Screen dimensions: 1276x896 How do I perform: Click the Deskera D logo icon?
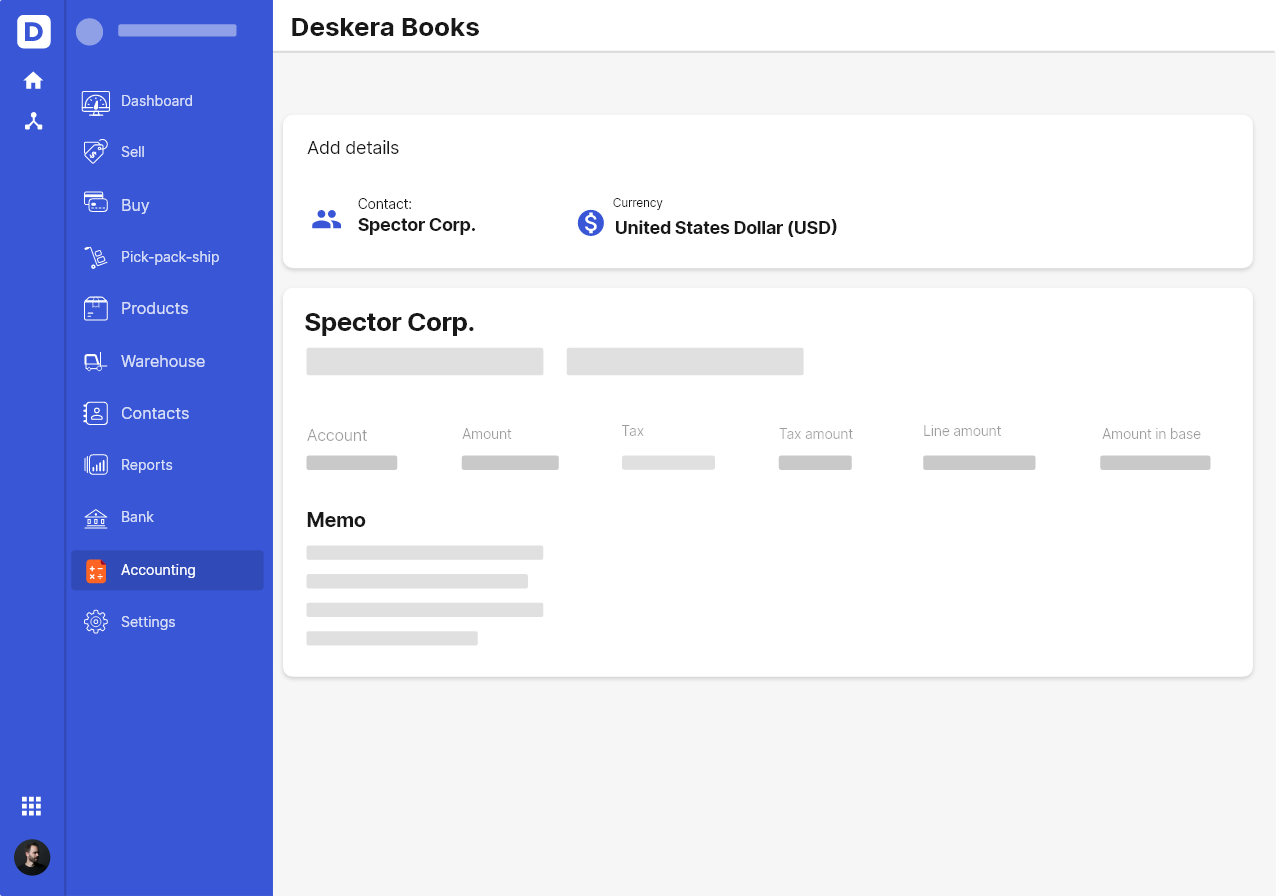tap(33, 32)
